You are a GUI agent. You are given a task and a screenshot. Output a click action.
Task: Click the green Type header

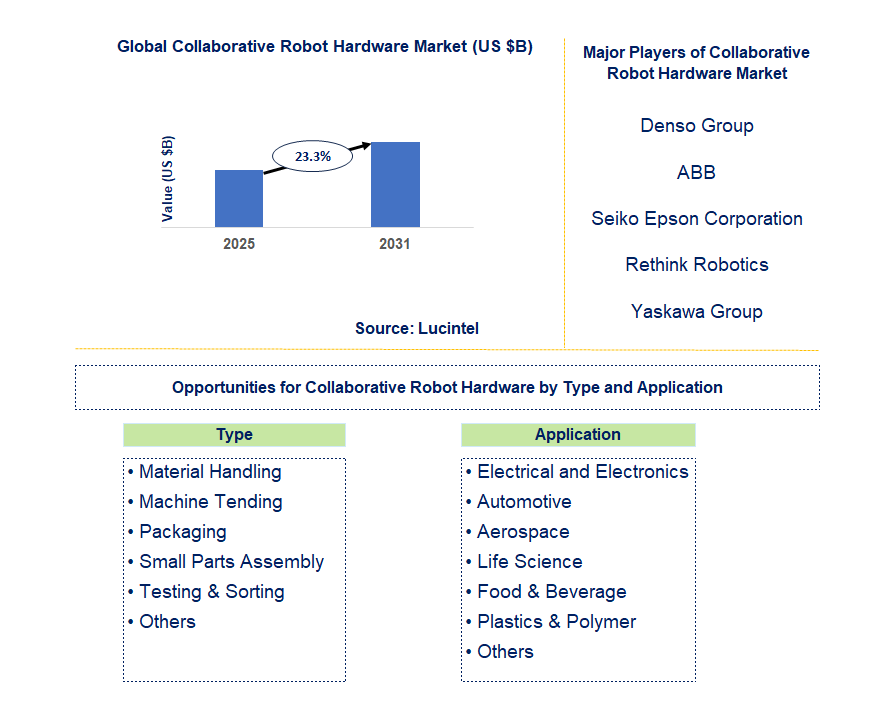click(235, 435)
